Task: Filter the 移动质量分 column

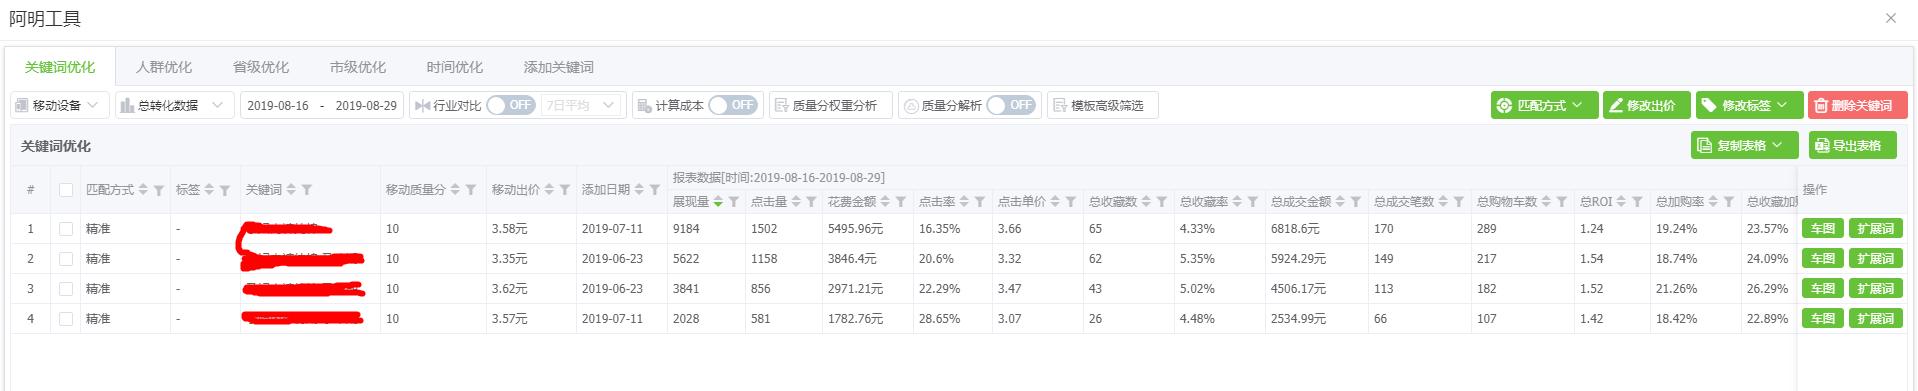Action: point(471,190)
